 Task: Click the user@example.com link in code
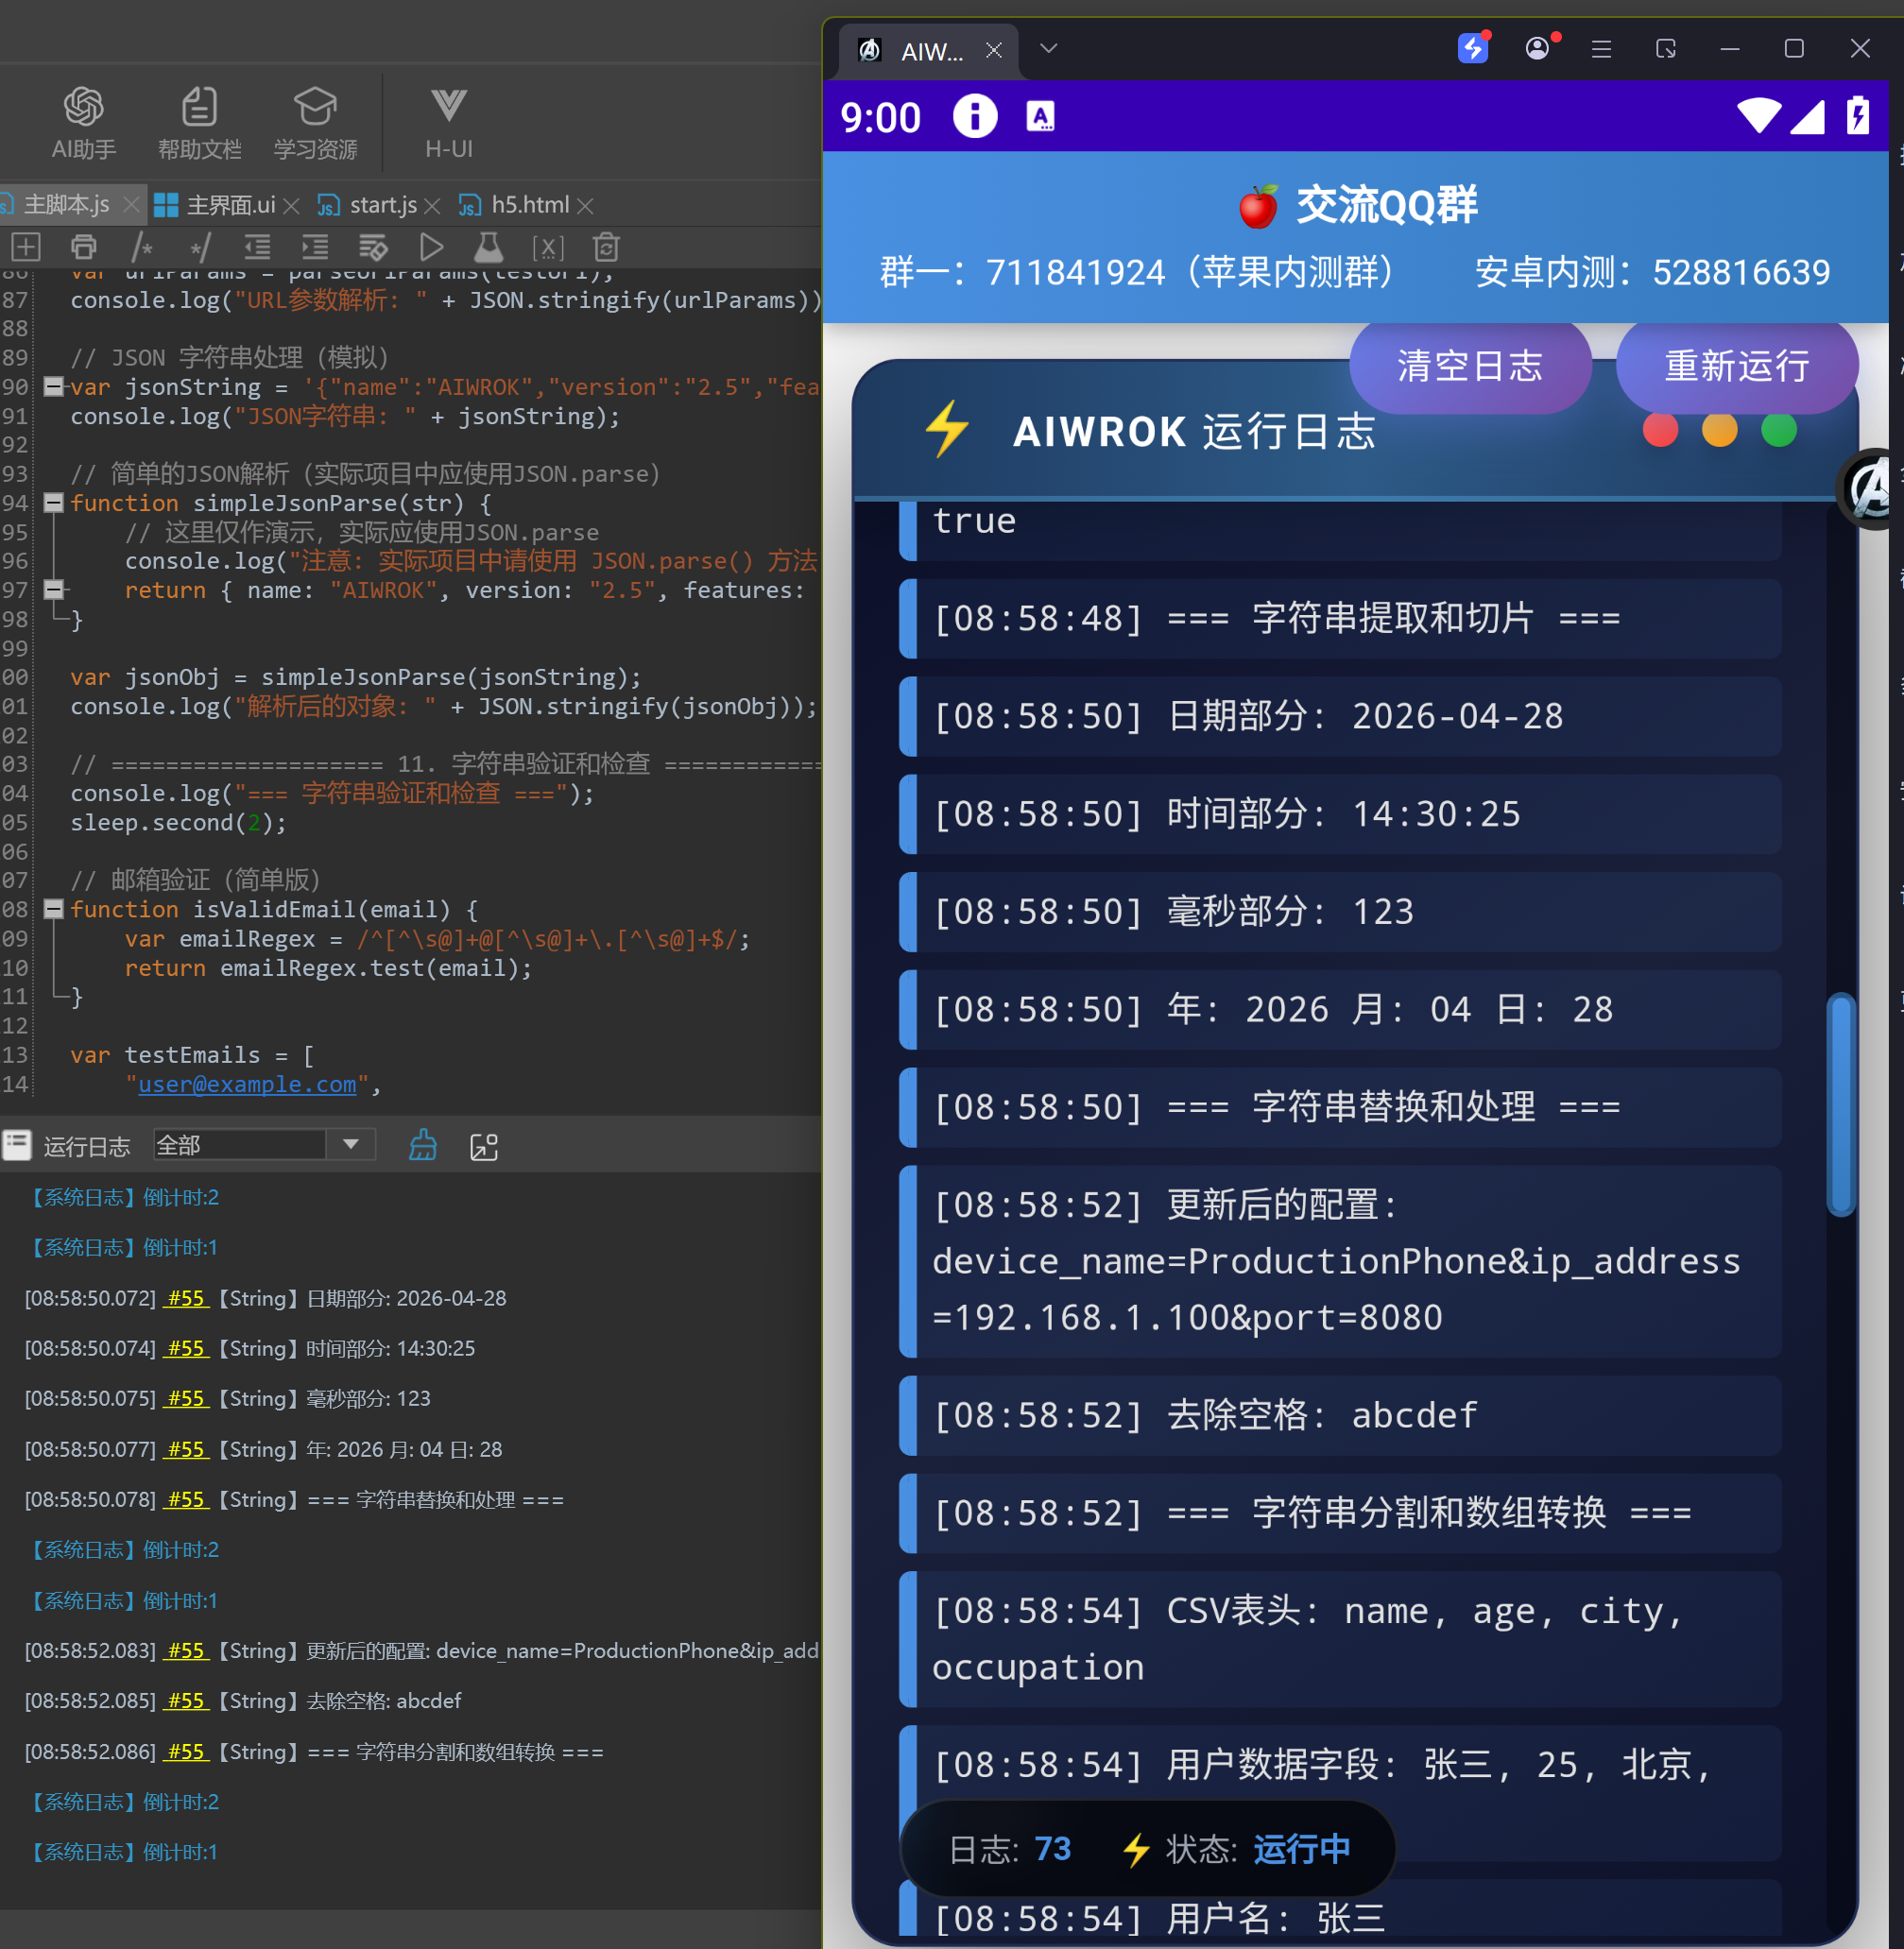point(247,1084)
